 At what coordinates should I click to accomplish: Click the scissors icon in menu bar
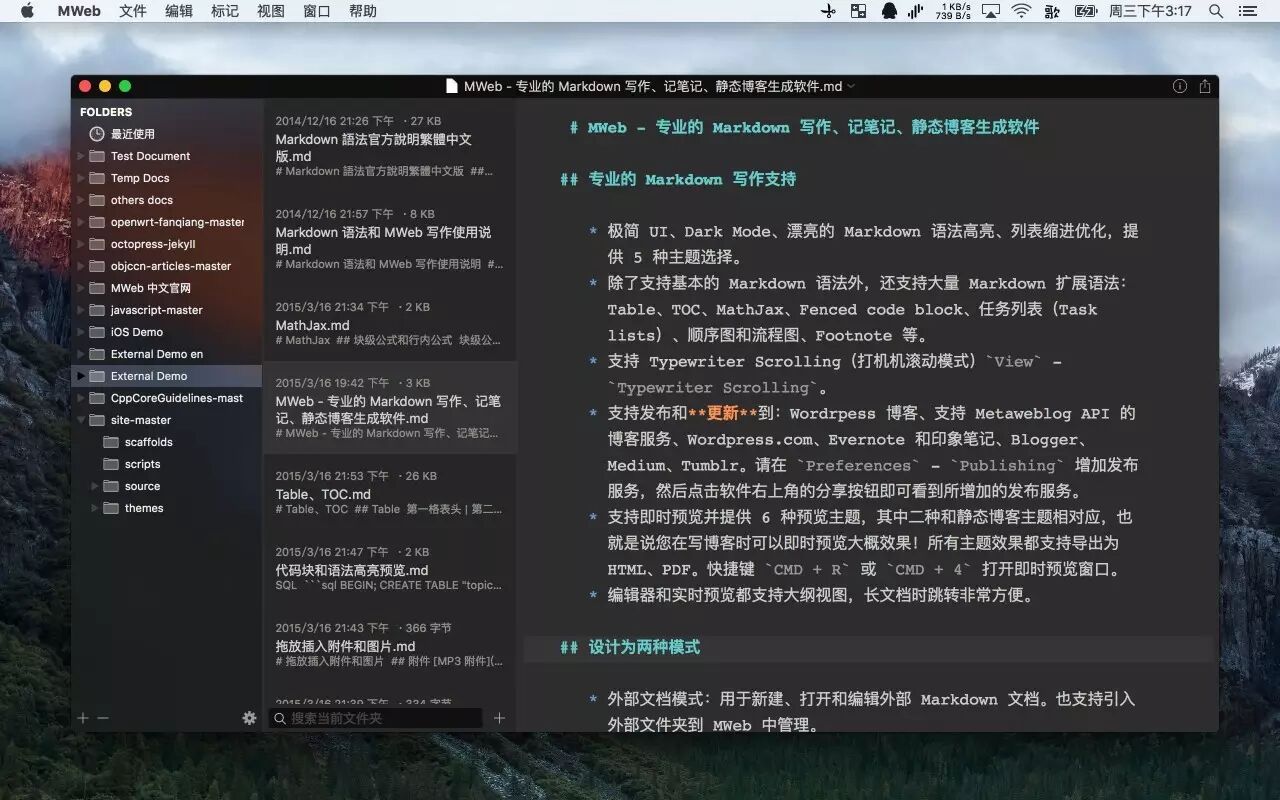pyautogui.click(x=828, y=11)
